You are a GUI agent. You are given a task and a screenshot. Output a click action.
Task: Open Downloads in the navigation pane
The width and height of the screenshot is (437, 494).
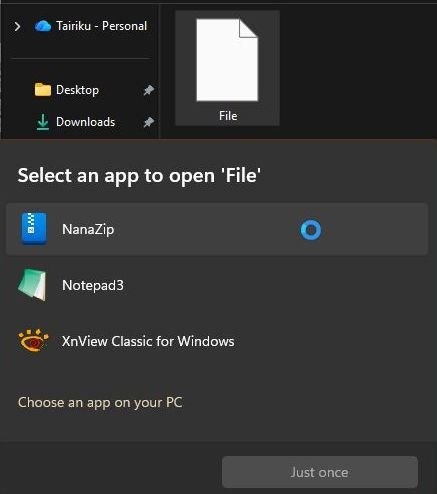[85, 122]
